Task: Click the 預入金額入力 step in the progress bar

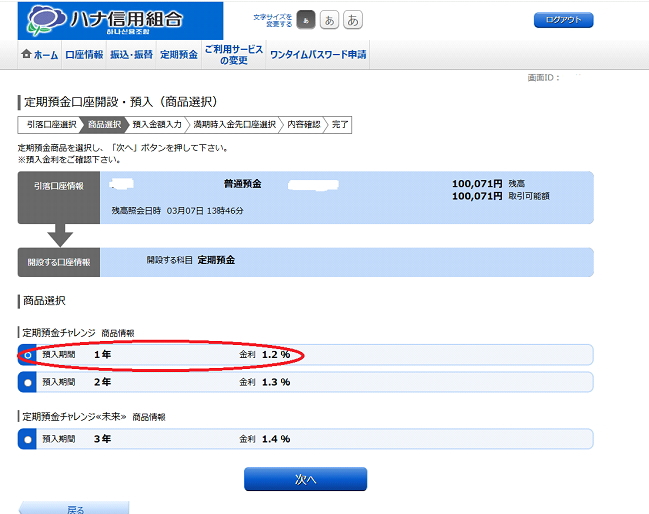Action: pos(157,125)
